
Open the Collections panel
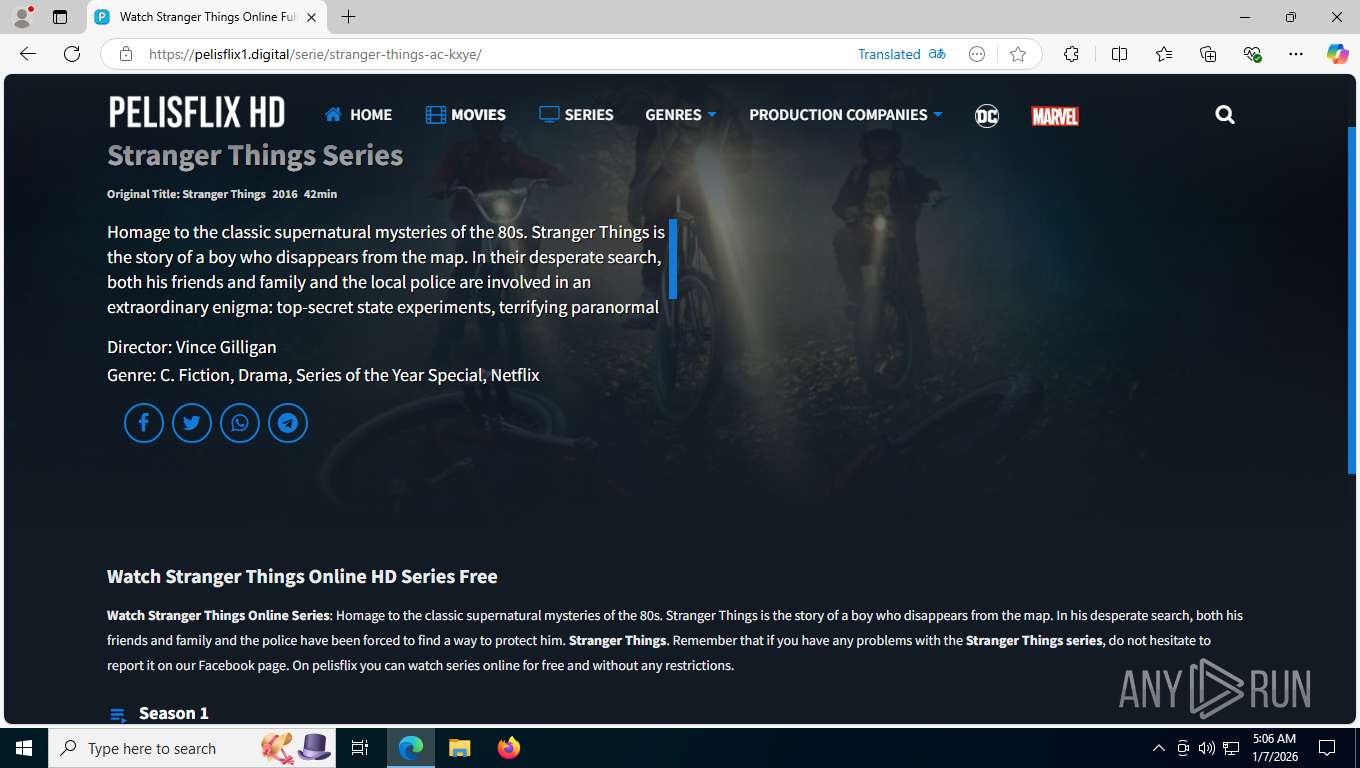[1208, 54]
